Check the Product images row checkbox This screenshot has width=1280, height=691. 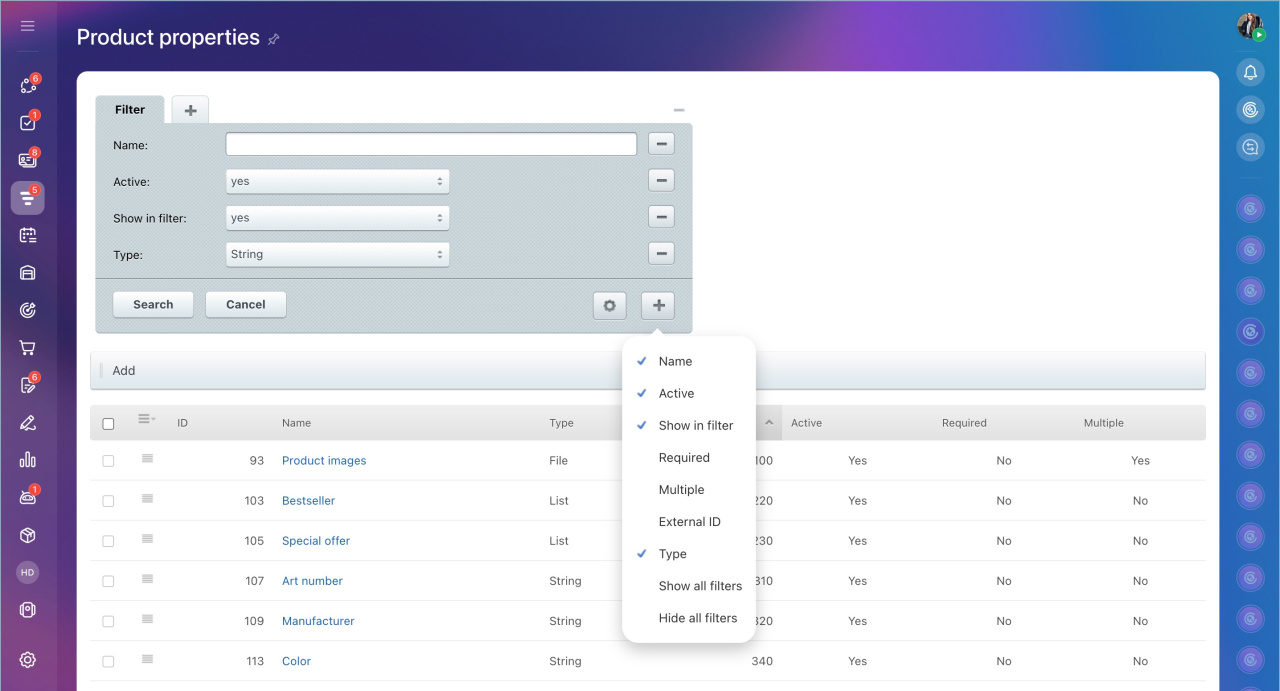(108, 461)
